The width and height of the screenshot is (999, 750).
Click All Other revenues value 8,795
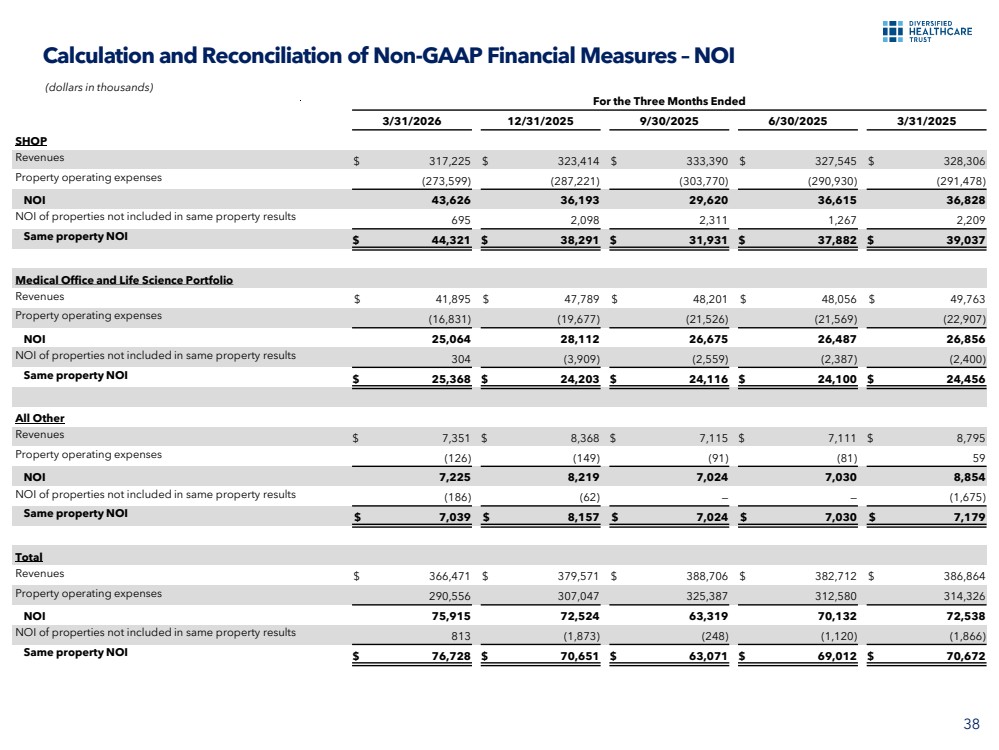pos(970,438)
